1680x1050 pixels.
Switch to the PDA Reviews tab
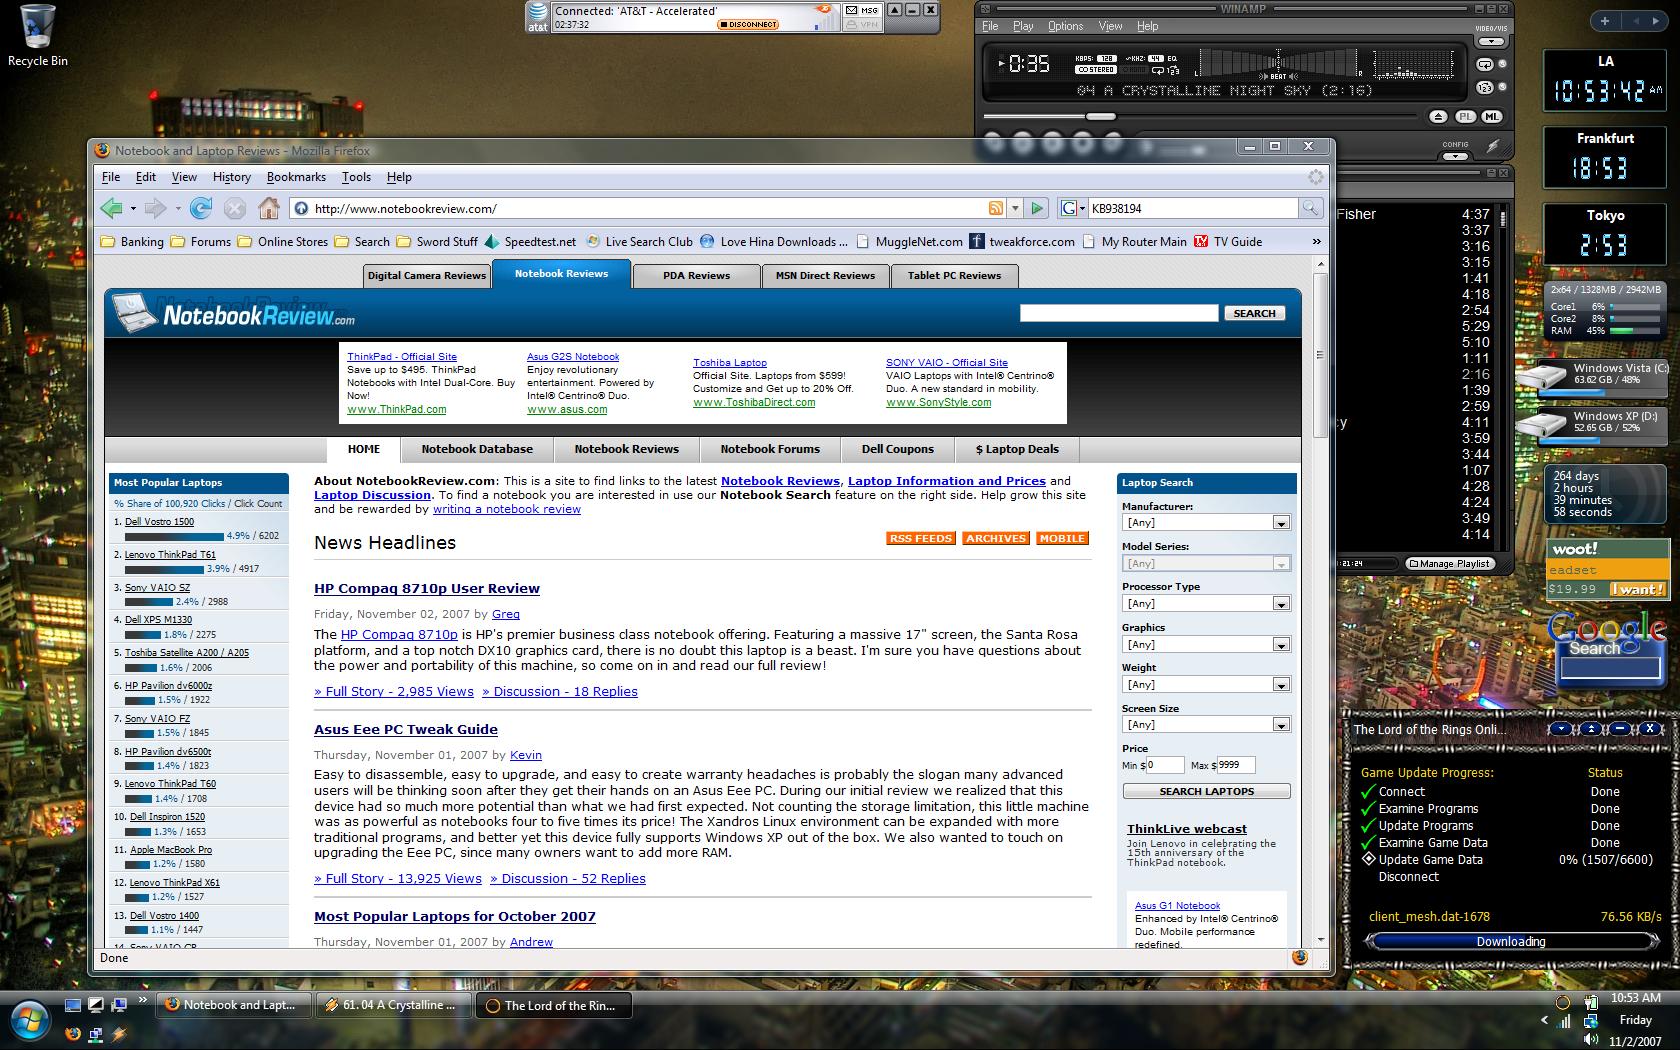coord(696,276)
